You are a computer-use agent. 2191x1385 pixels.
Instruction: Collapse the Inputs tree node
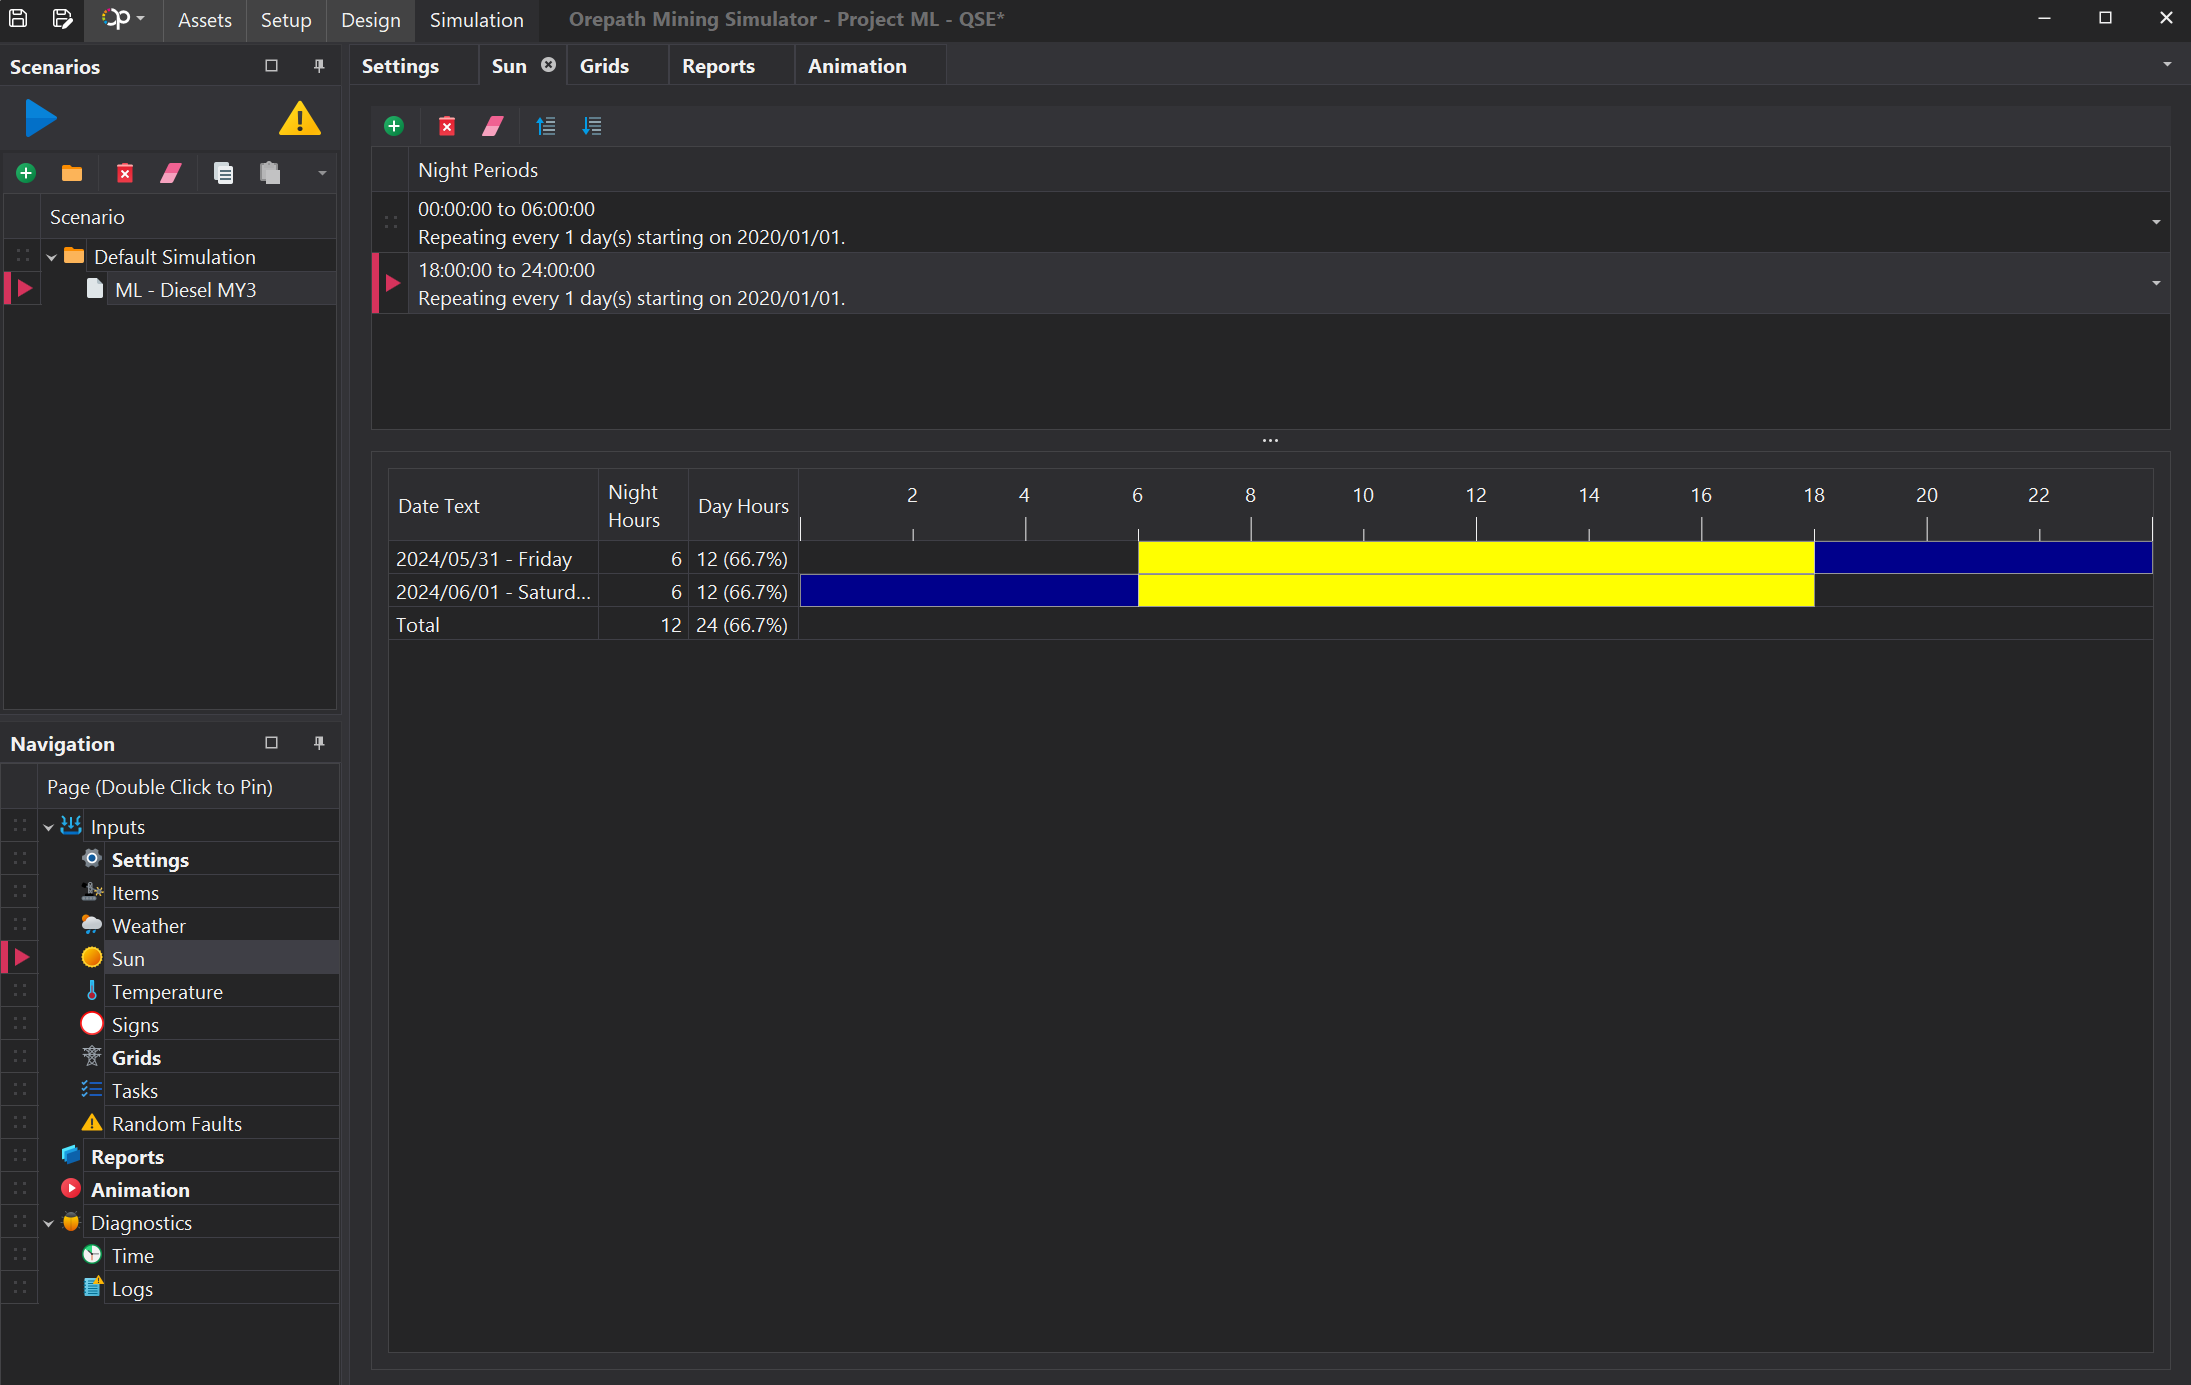tap(48, 827)
